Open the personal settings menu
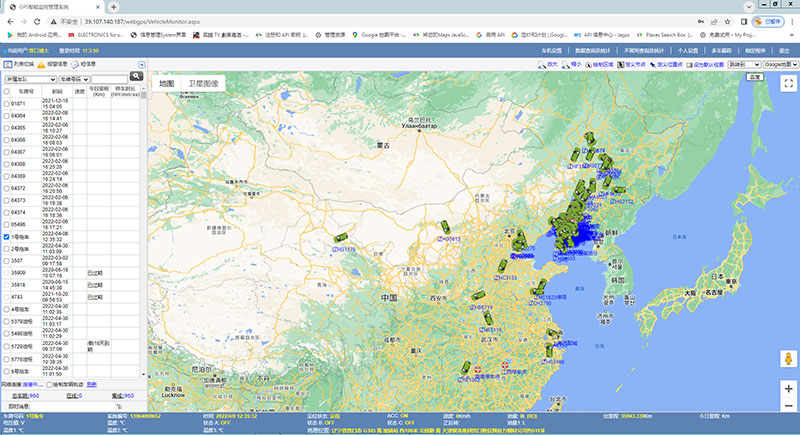This screenshot has height=435, width=800. [688, 50]
